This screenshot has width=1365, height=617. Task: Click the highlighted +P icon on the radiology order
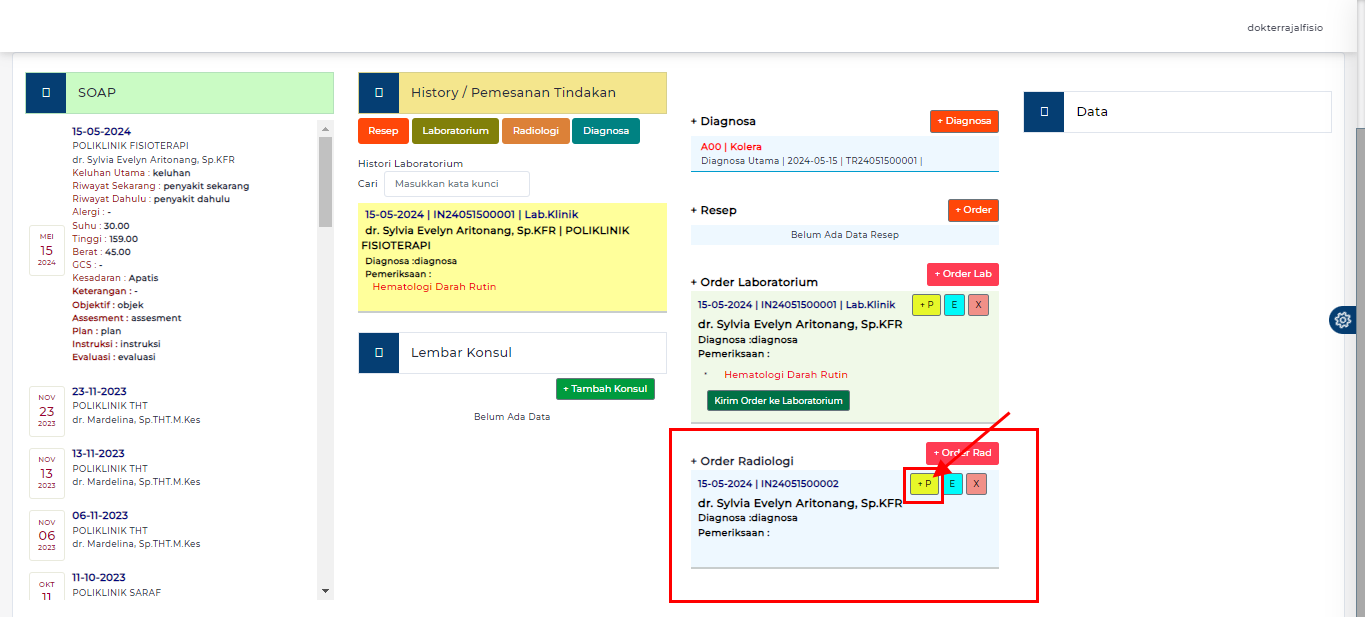[x=924, y=483]
